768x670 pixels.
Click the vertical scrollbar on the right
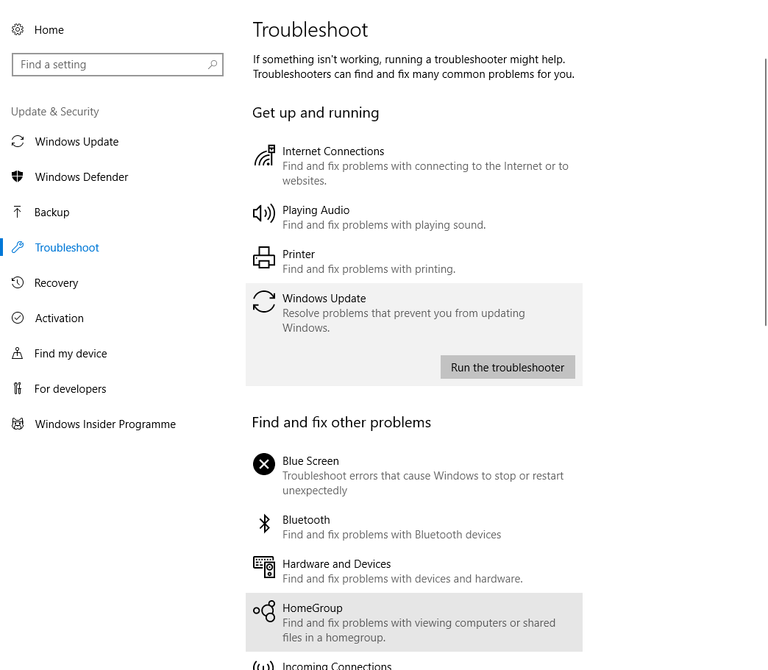coord(765,190)
